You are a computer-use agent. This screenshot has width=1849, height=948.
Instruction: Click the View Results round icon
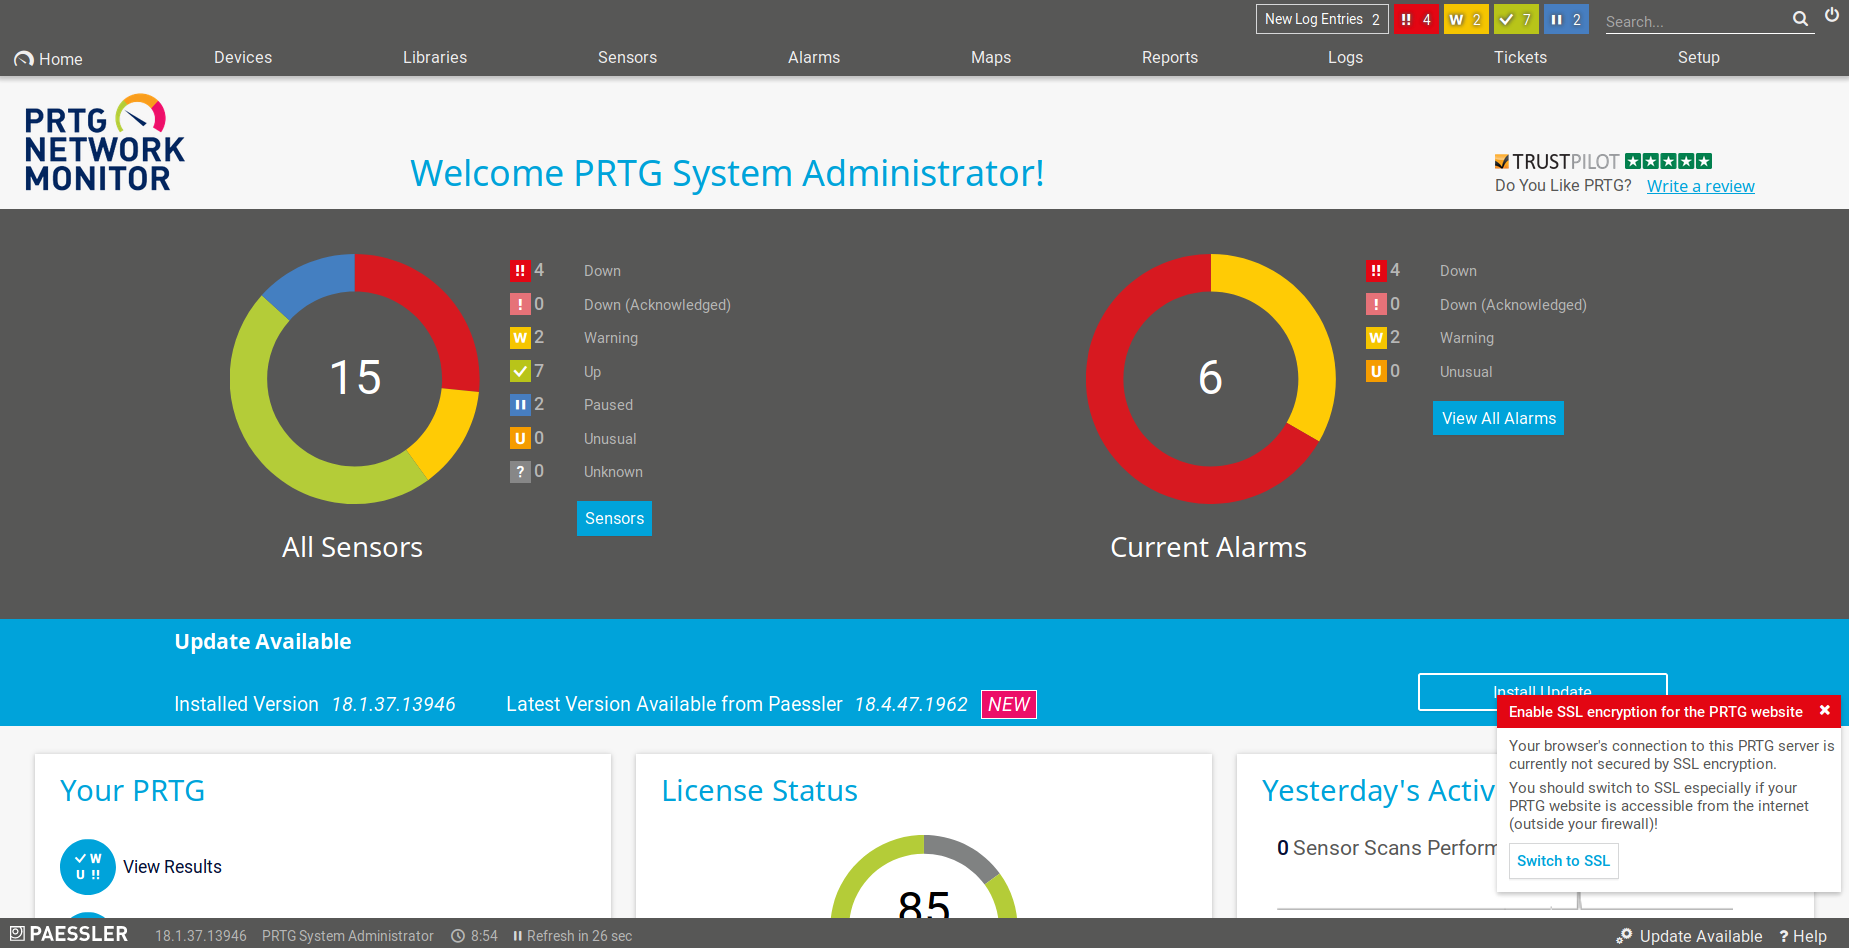point(88,867)
